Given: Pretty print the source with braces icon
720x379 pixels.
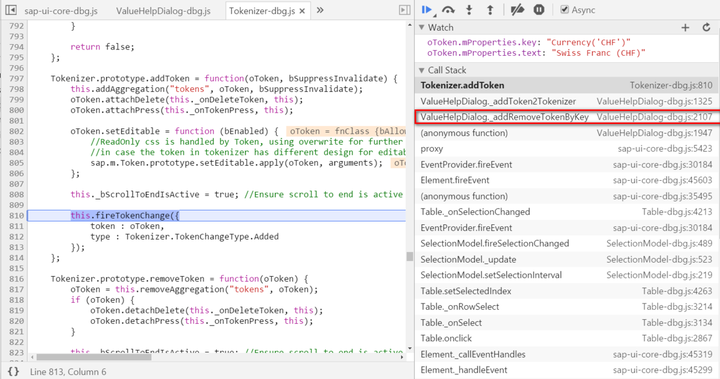Looking at the screenshot, I should (13, 371).
